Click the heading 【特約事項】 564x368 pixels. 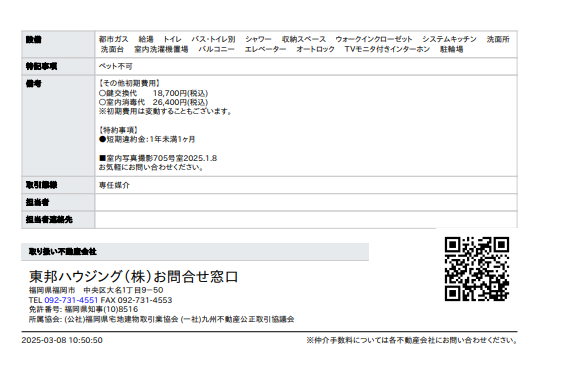[x=119, y=130]
